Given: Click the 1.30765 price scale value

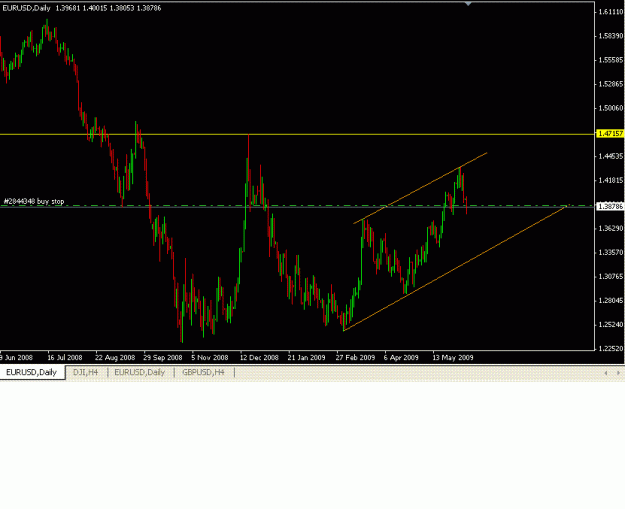Looking at the screenshot, I should coord(610,276).
